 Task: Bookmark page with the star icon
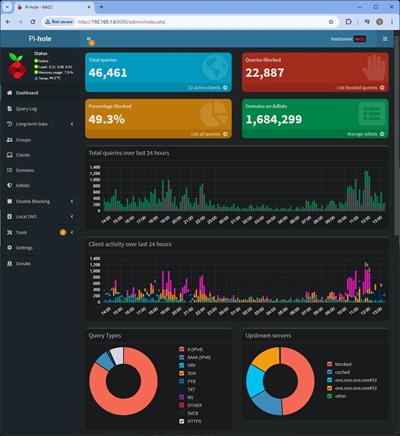tap(331, 22)
